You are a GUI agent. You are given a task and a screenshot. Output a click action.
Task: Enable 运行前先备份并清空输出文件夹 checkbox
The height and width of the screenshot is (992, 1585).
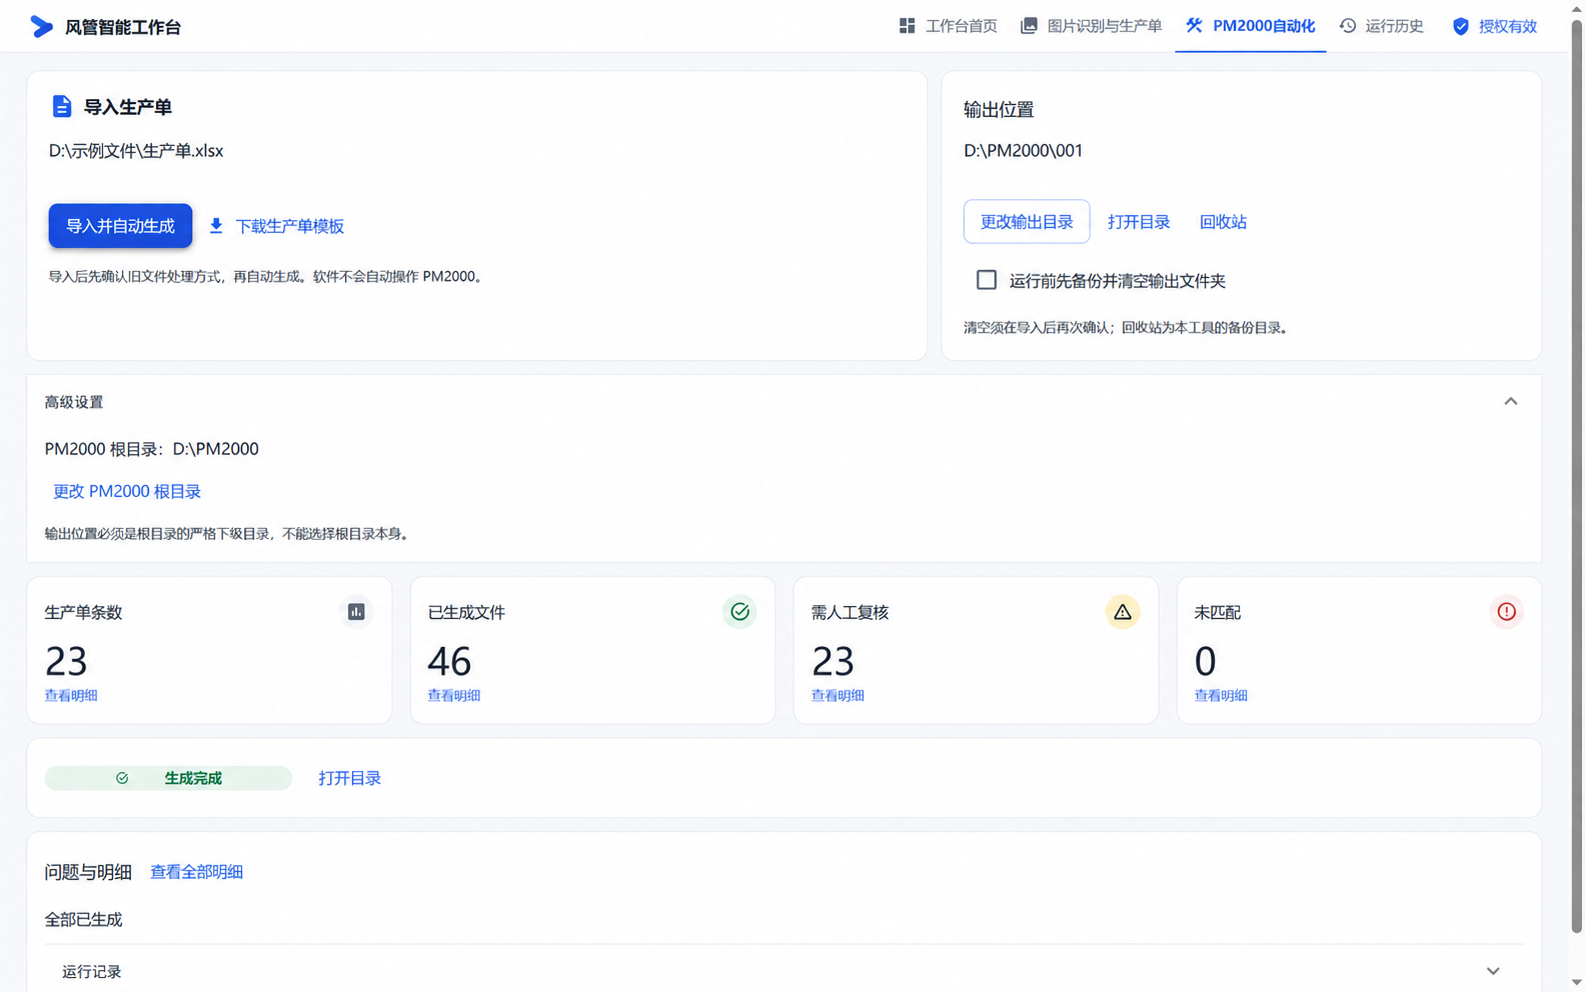pos(987,280)
